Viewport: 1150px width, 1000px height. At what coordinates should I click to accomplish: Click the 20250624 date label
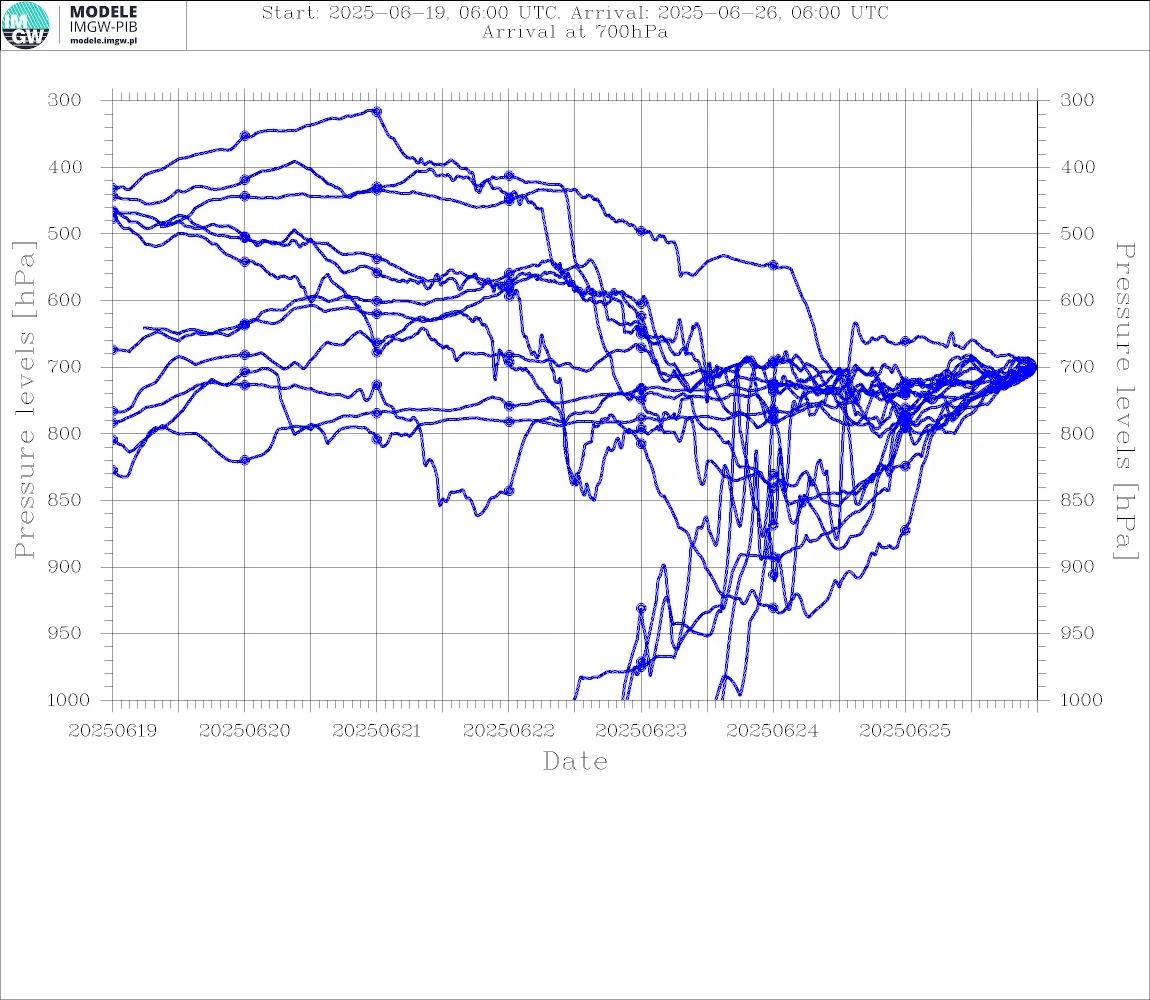click(773, 731)
